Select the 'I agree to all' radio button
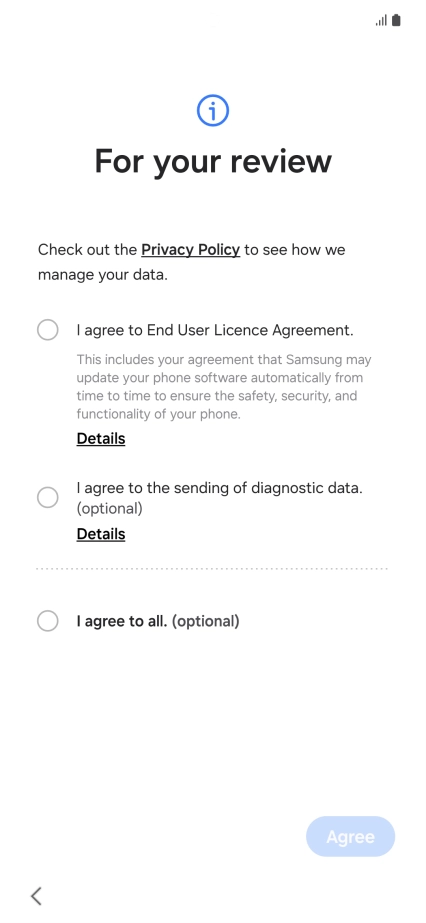The image size is (426, 923). pyautogui.click(x=48, y=620)
